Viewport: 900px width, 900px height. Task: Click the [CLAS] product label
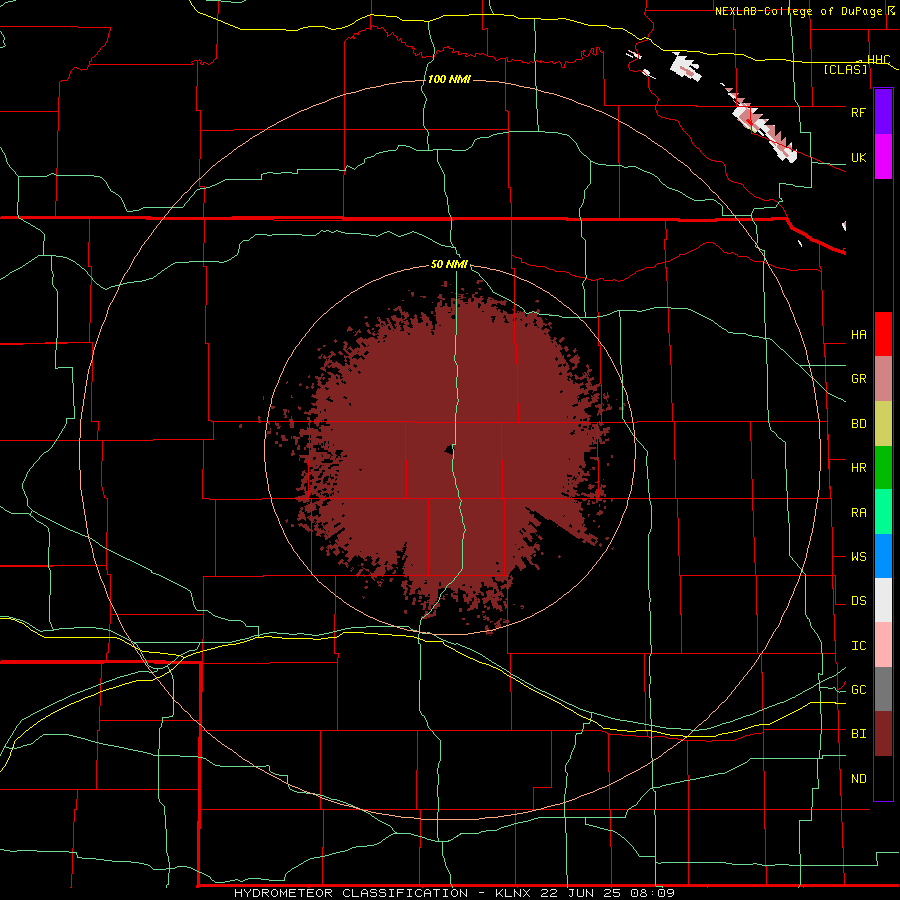coord(845,70)
